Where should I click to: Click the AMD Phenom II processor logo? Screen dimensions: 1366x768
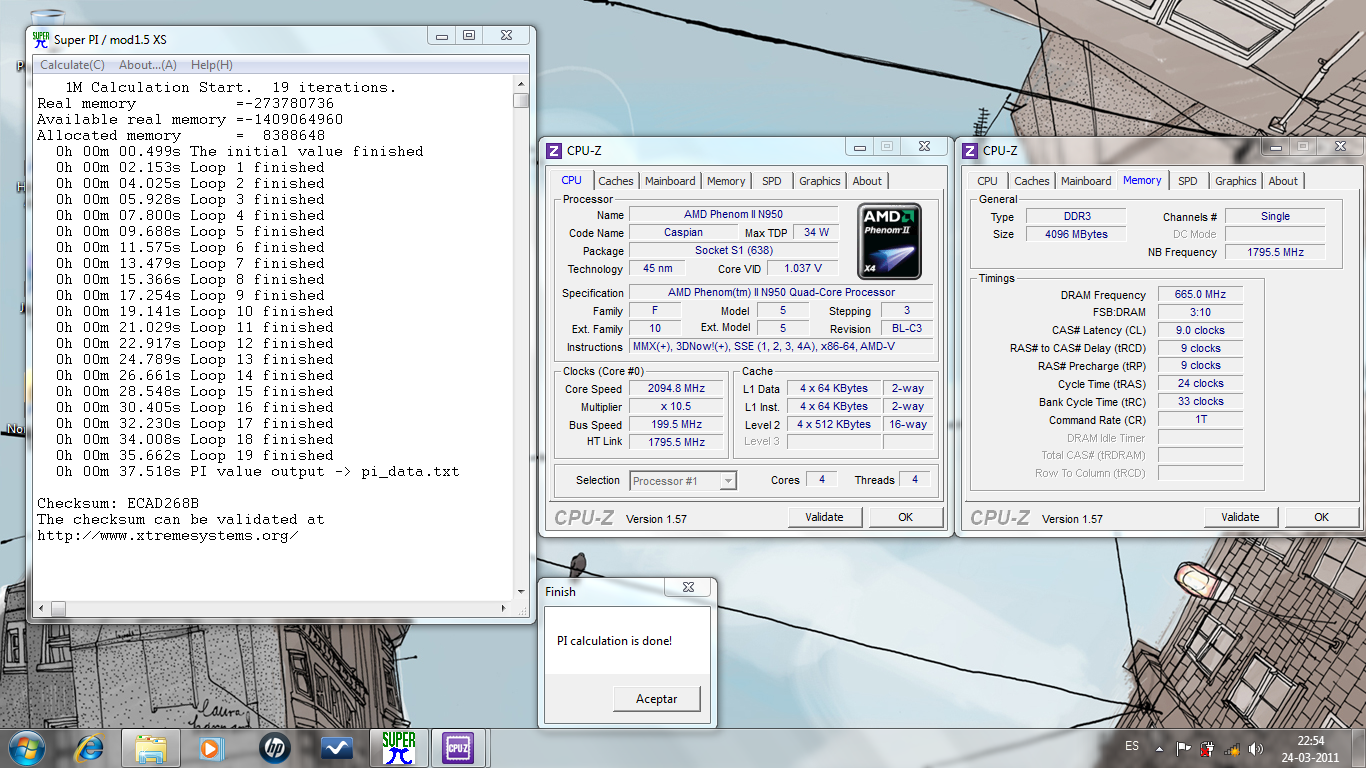click(x=890, y=241)
